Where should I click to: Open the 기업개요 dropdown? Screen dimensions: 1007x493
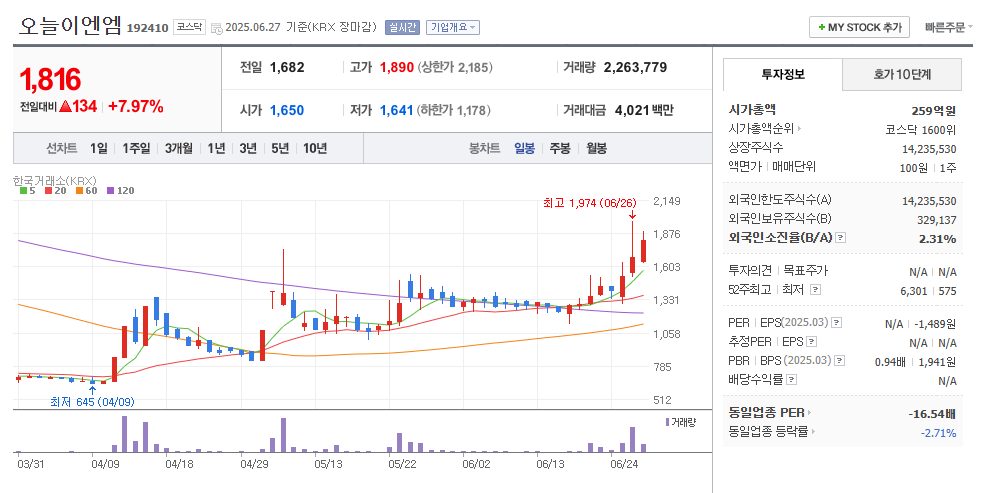453,28
